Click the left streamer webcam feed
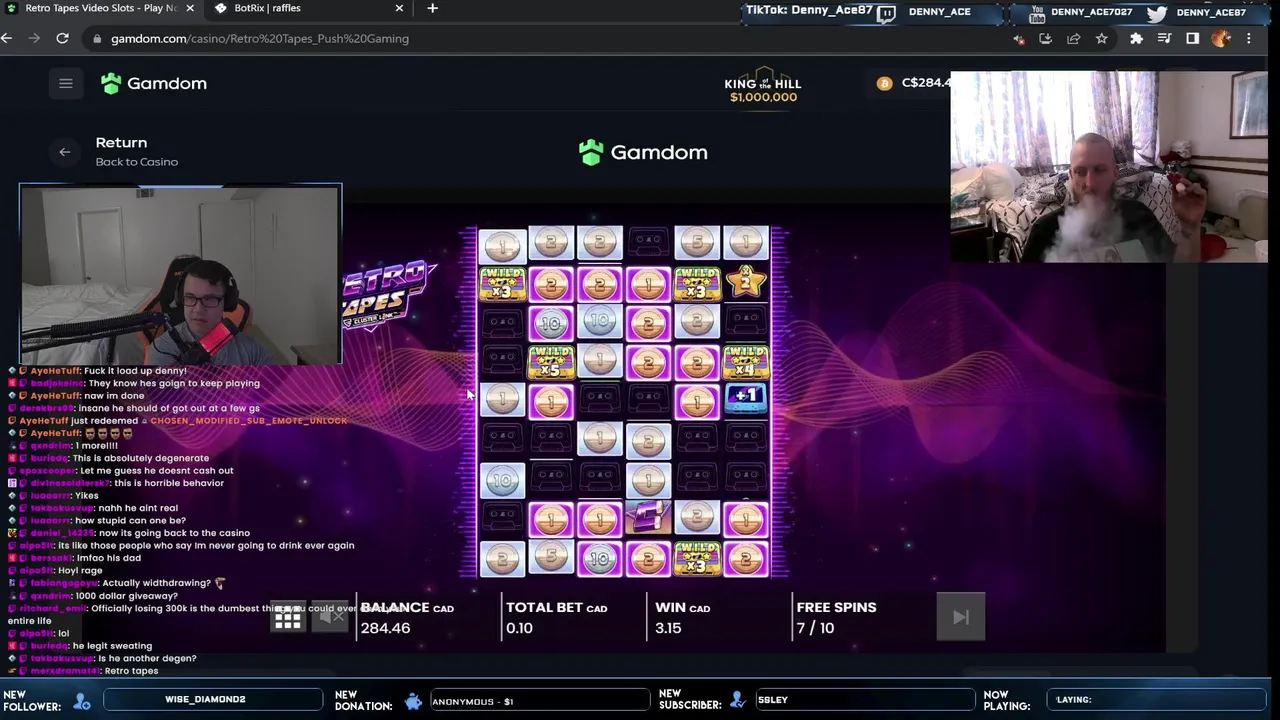The width and height of the screenshot is (1280, 720). coord(181,275)
